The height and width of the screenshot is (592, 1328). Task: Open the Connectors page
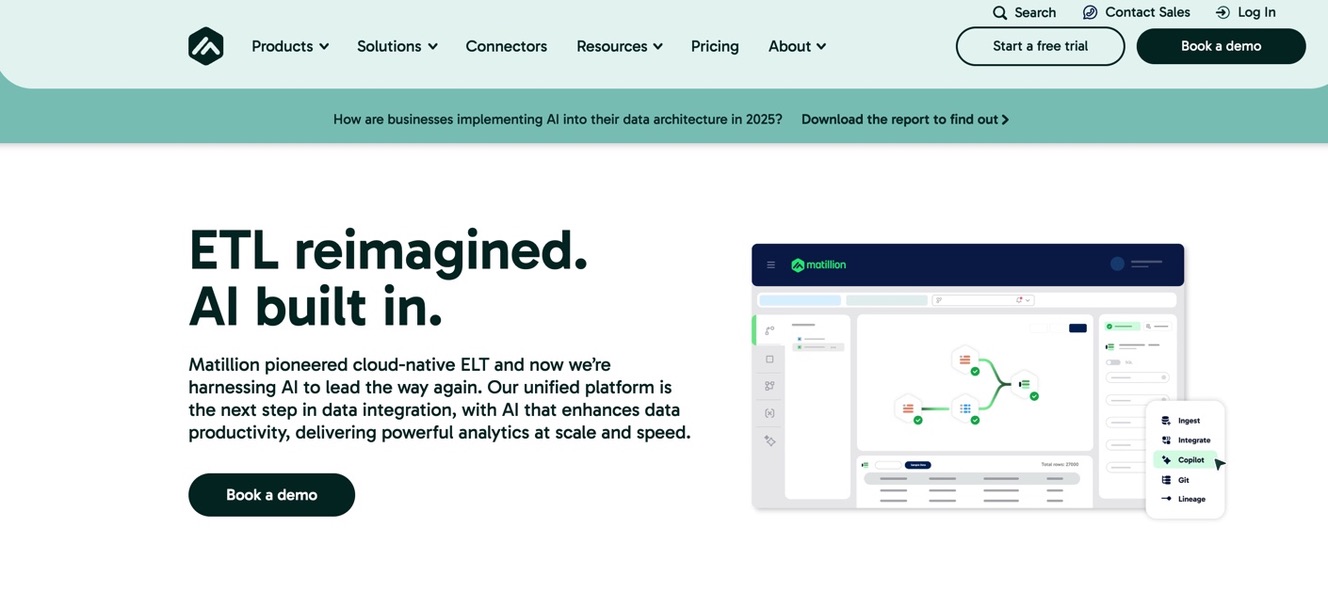pos(506,46)
